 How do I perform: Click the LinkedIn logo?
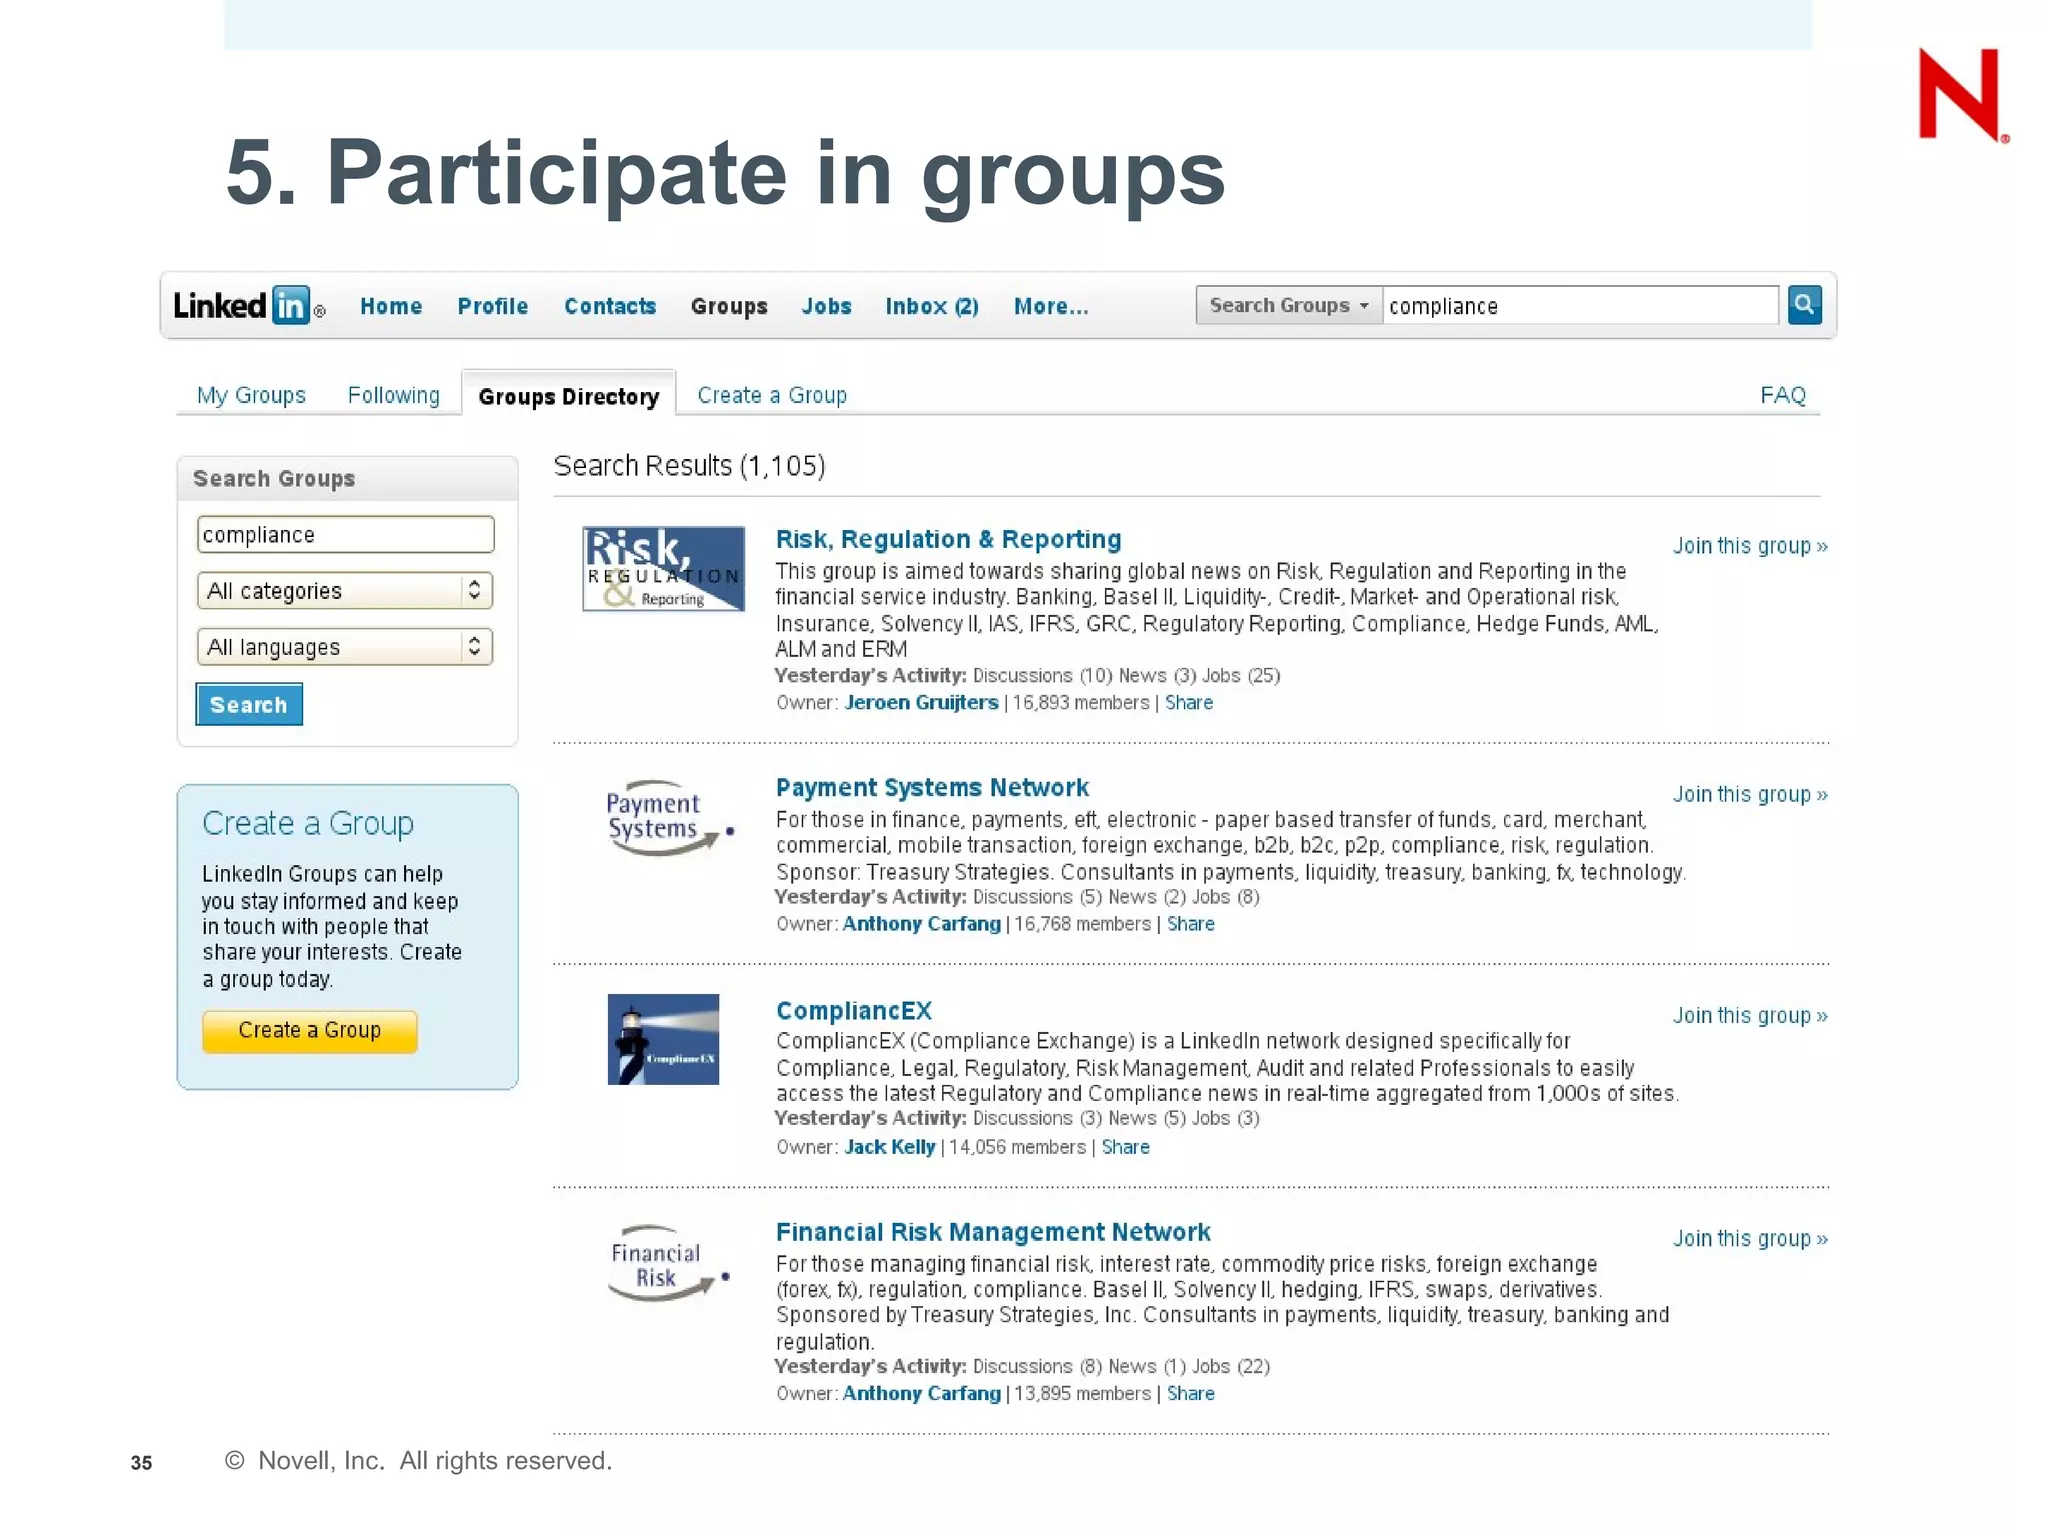coord(249,305)
